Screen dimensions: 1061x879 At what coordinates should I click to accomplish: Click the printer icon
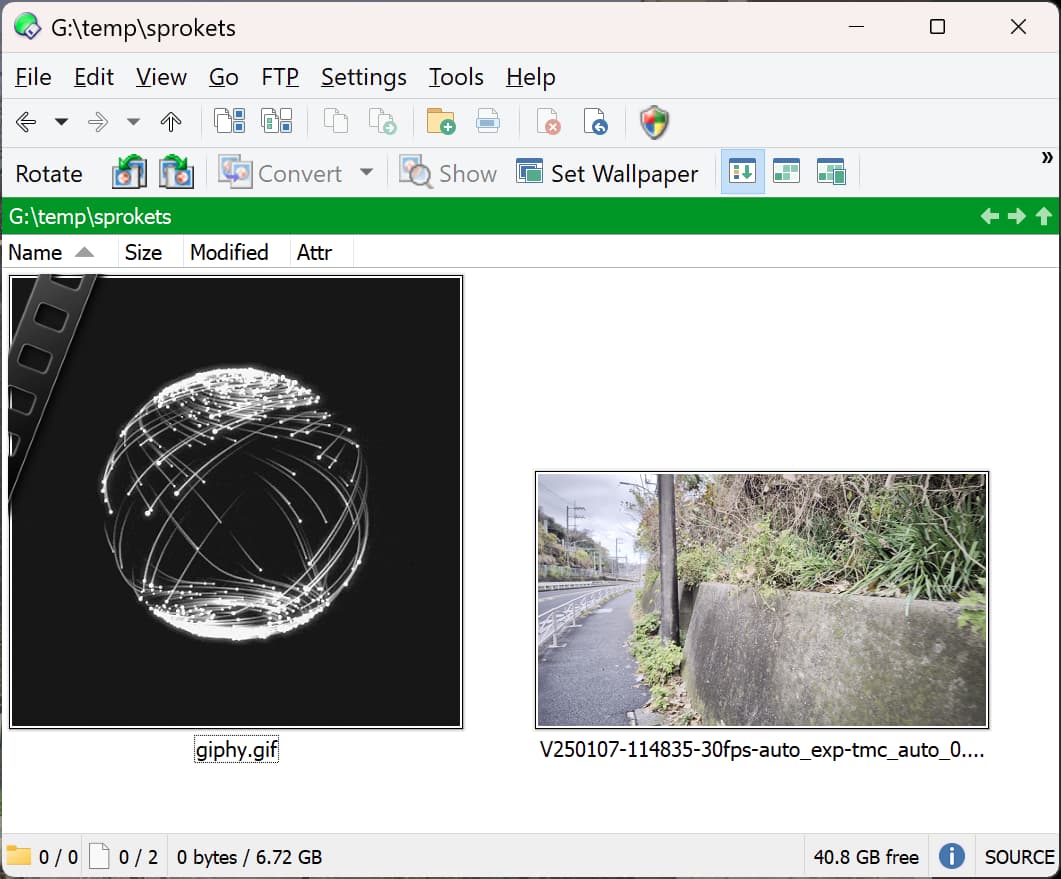pyautogui.click(x=488, y=122)
